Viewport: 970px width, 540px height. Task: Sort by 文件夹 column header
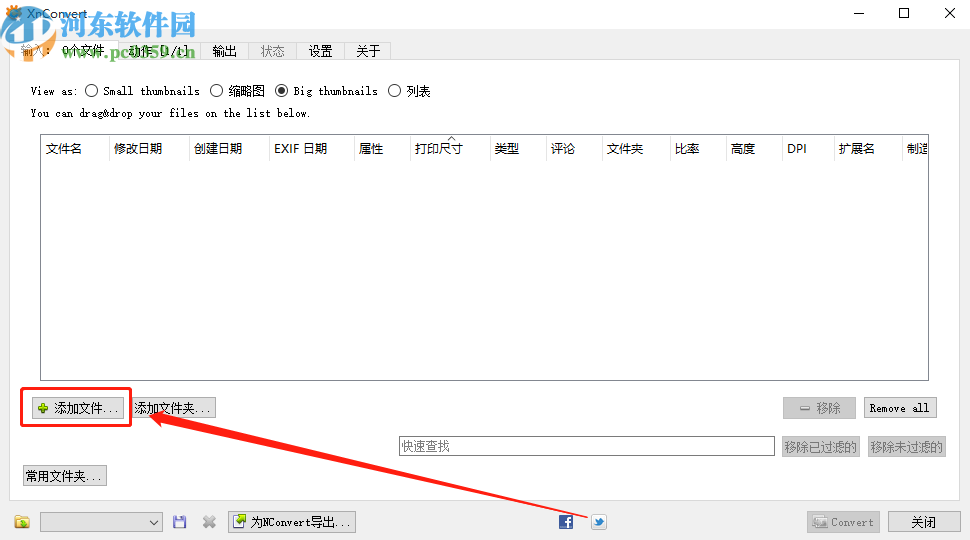(x=635, y=148)
